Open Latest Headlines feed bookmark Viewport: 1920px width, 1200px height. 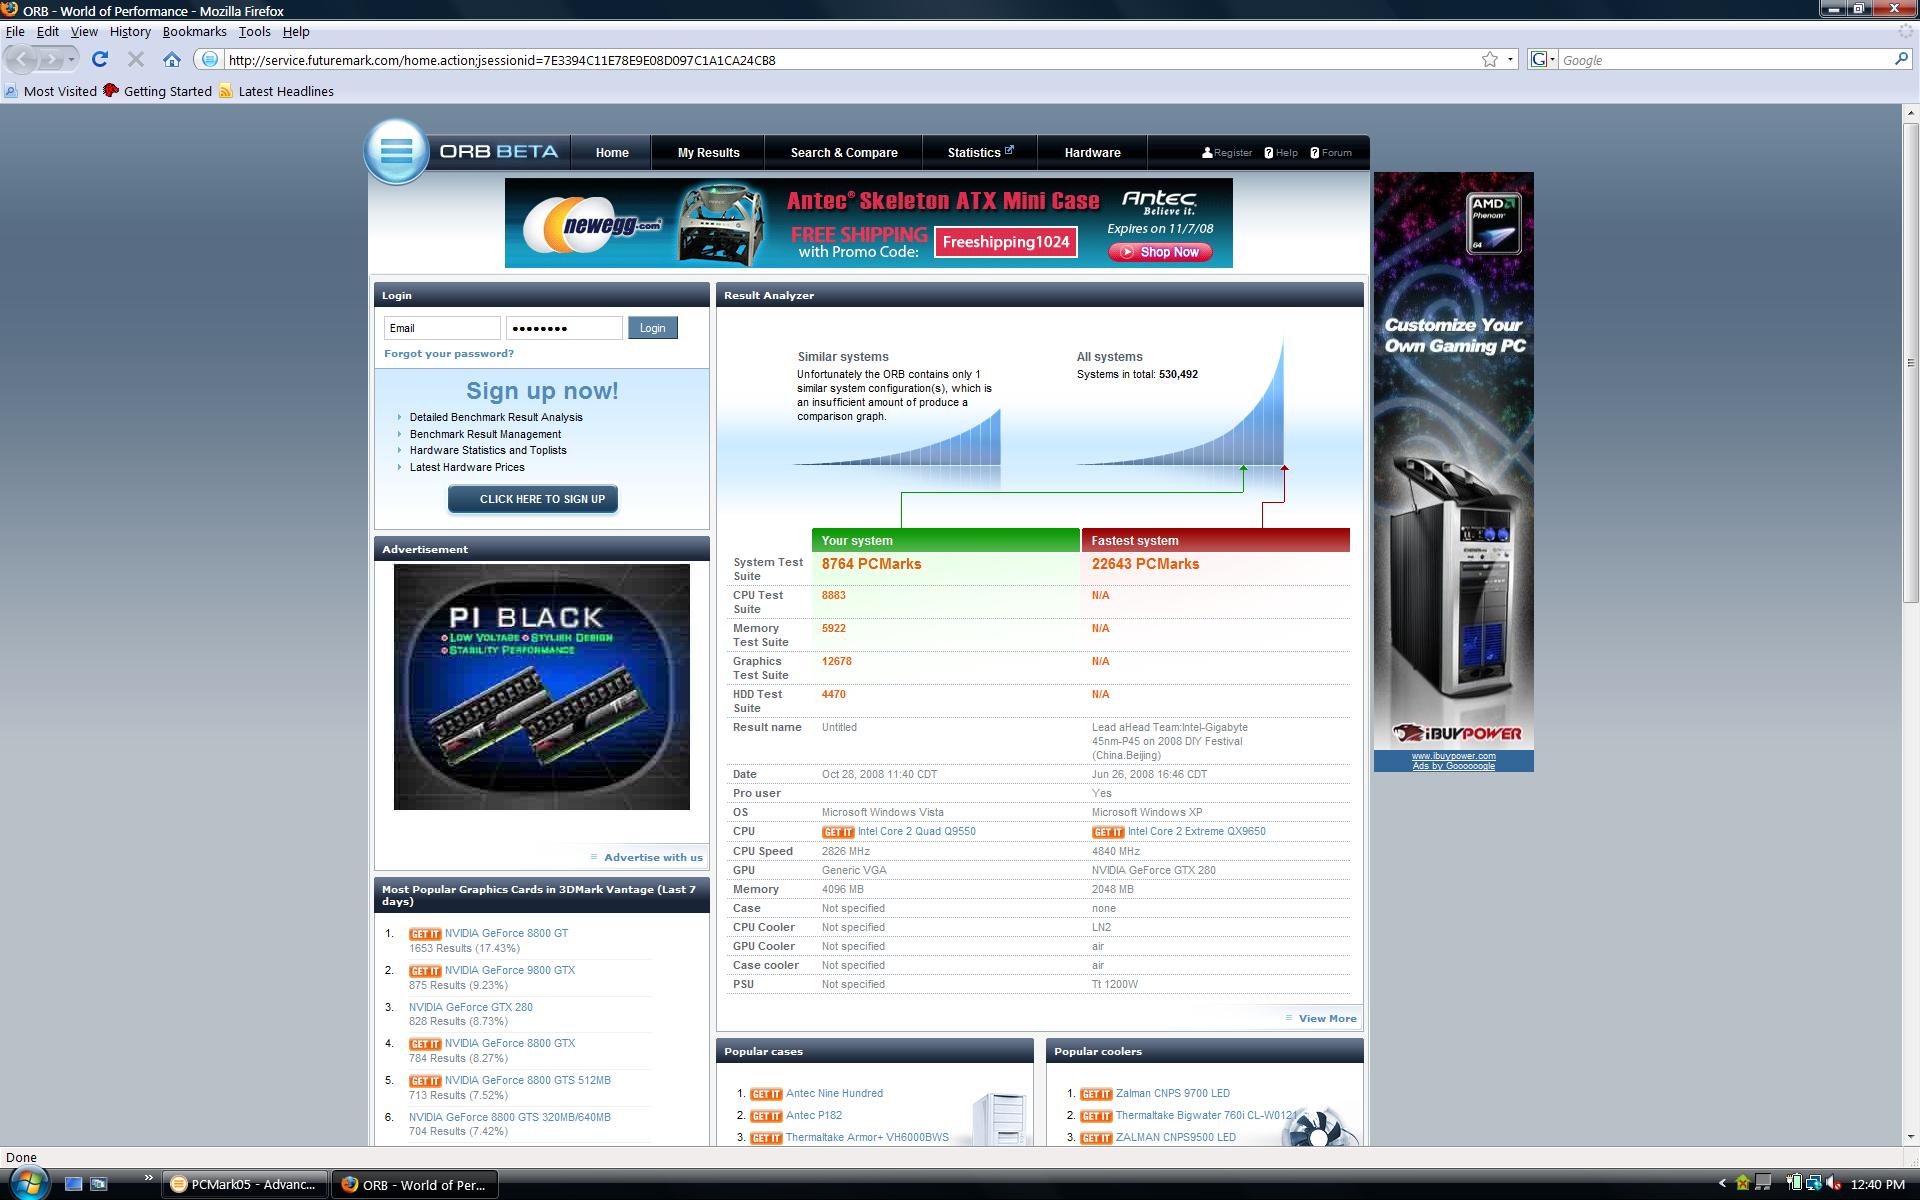pos(276,91)
